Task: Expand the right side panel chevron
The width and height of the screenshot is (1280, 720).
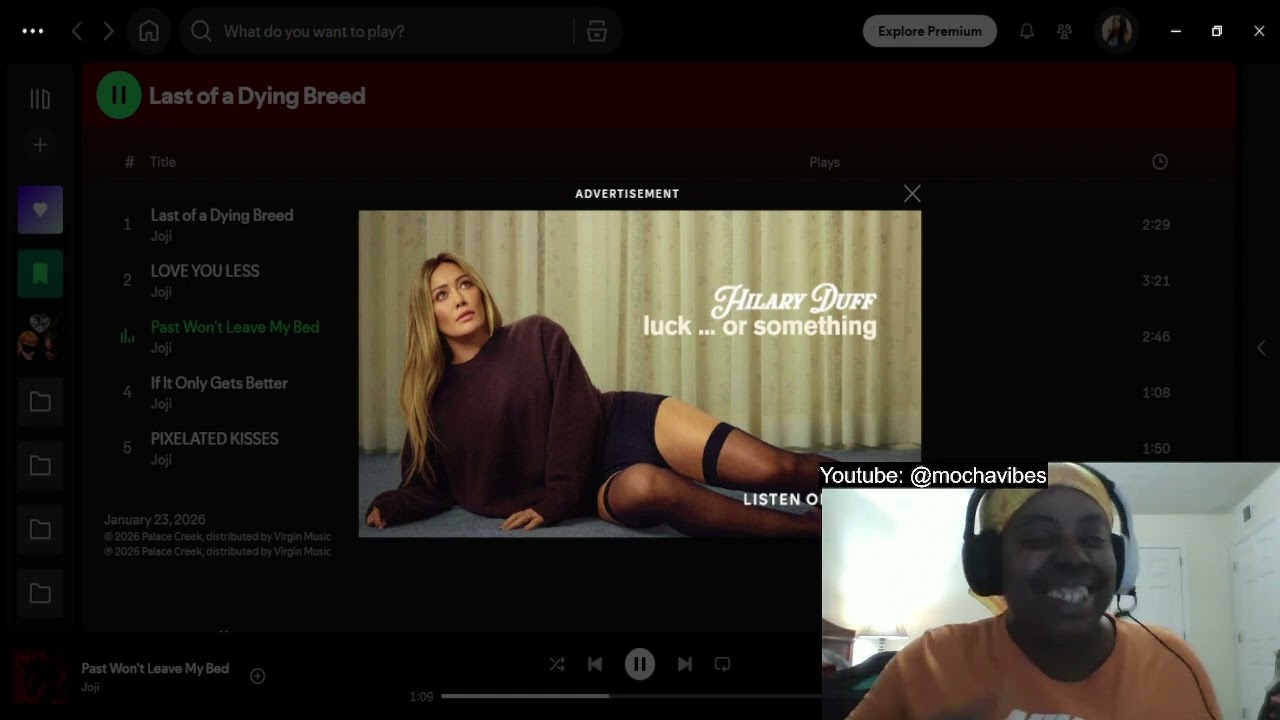Action: click(x=1261, y=348)
